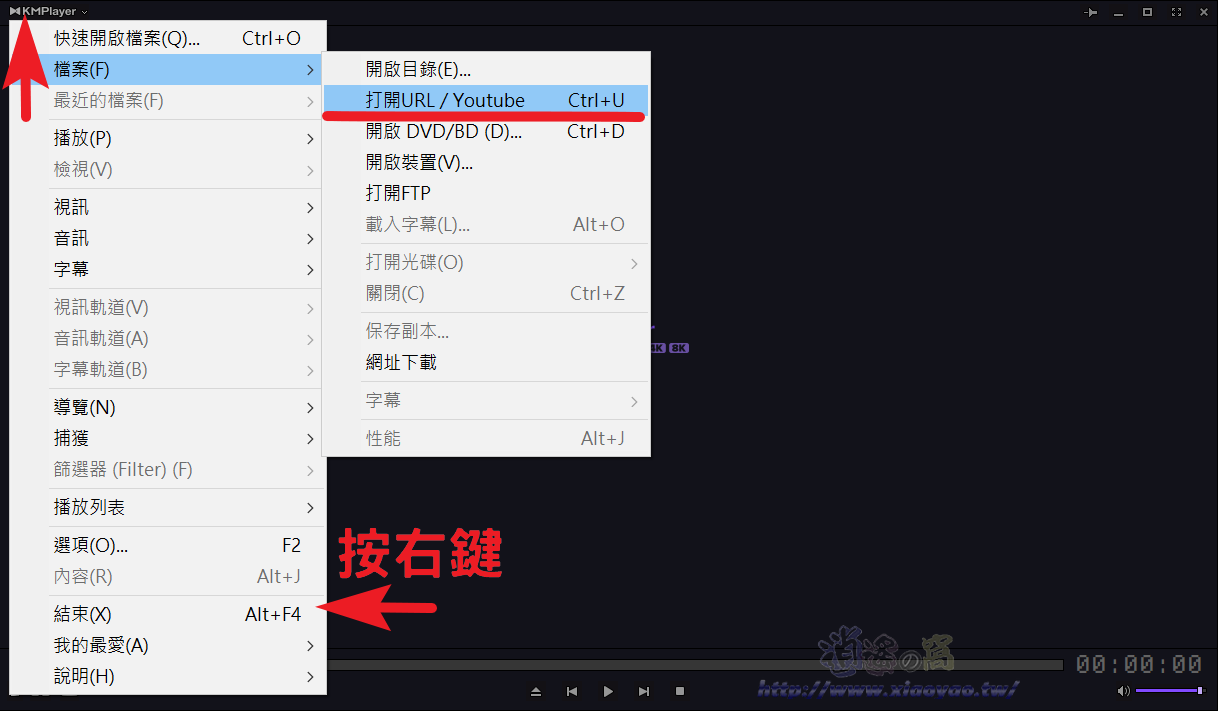Choose 打開FTP entry
1218x711 pixels.
tap(486, 193)
